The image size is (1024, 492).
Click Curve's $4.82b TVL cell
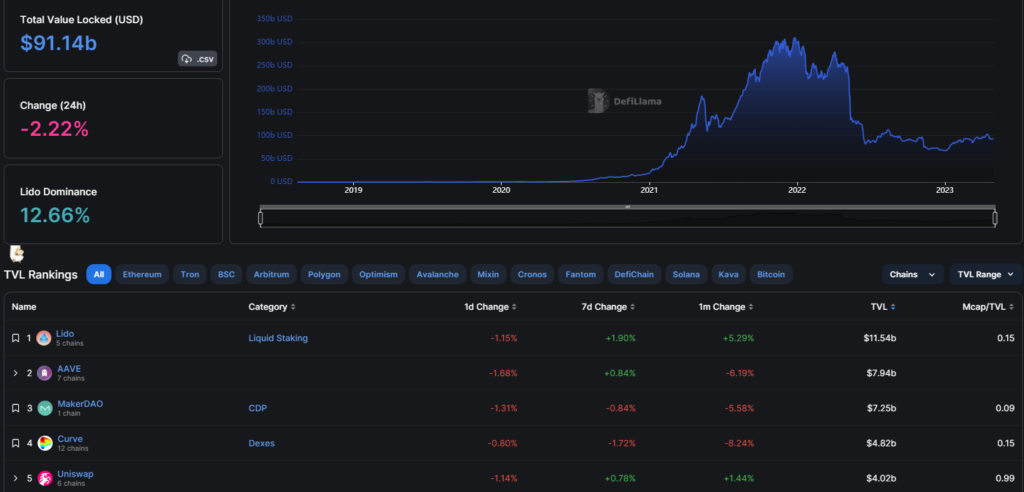pos(880,444)
